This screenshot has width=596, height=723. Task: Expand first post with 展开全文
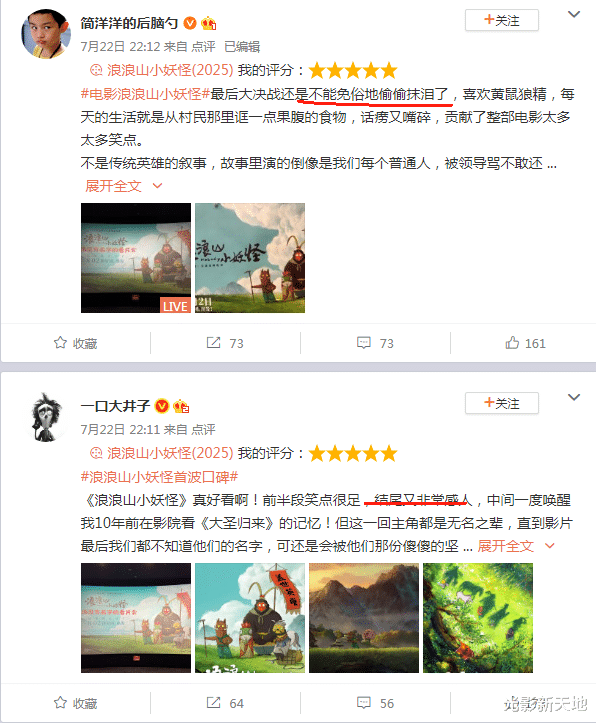[x=124, y=186]
